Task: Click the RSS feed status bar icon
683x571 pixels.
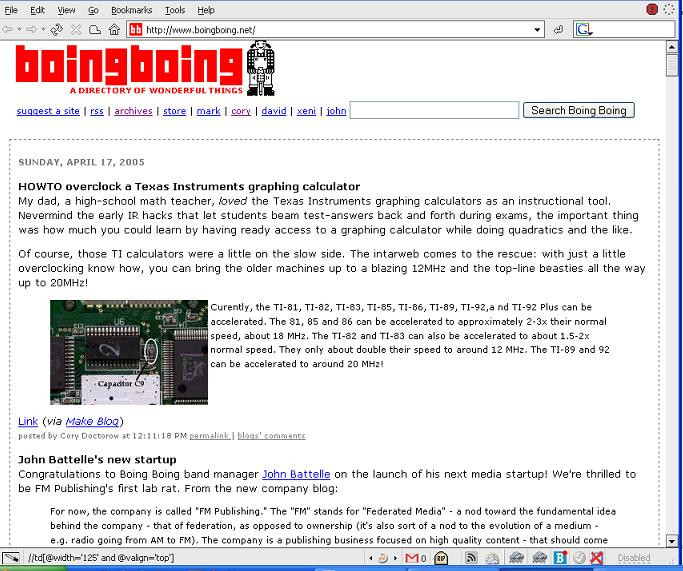Action: click(x=471, y=557)
